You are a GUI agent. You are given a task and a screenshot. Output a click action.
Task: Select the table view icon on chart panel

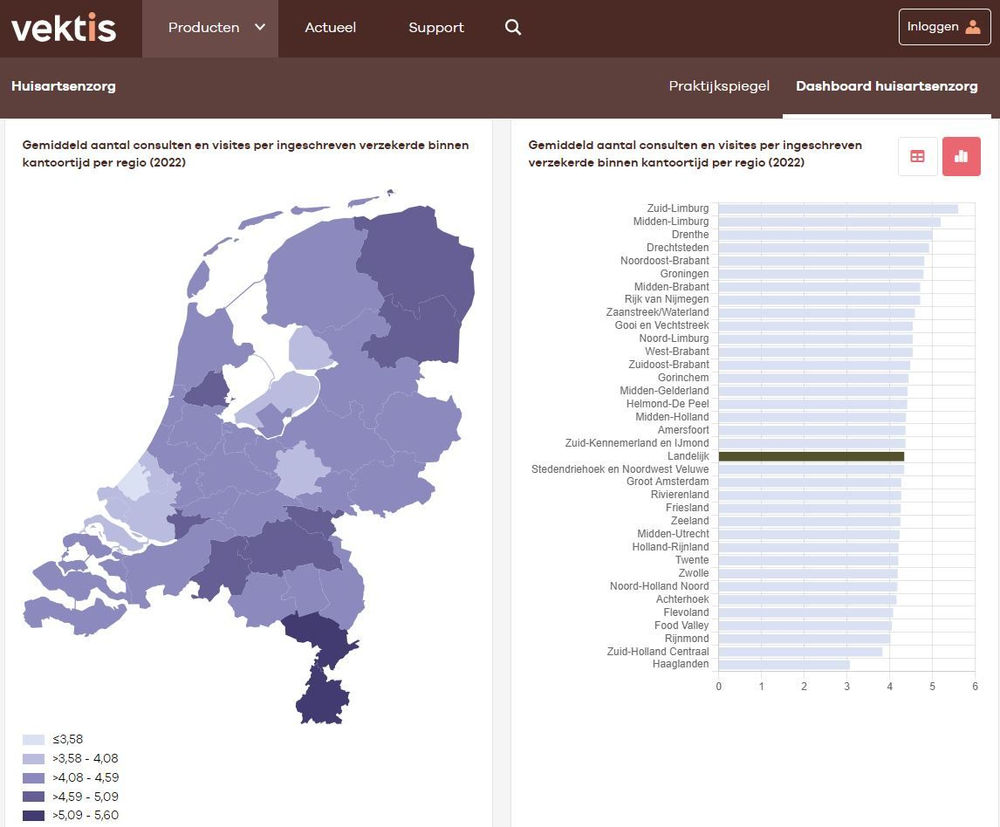[x=917, y=156]
